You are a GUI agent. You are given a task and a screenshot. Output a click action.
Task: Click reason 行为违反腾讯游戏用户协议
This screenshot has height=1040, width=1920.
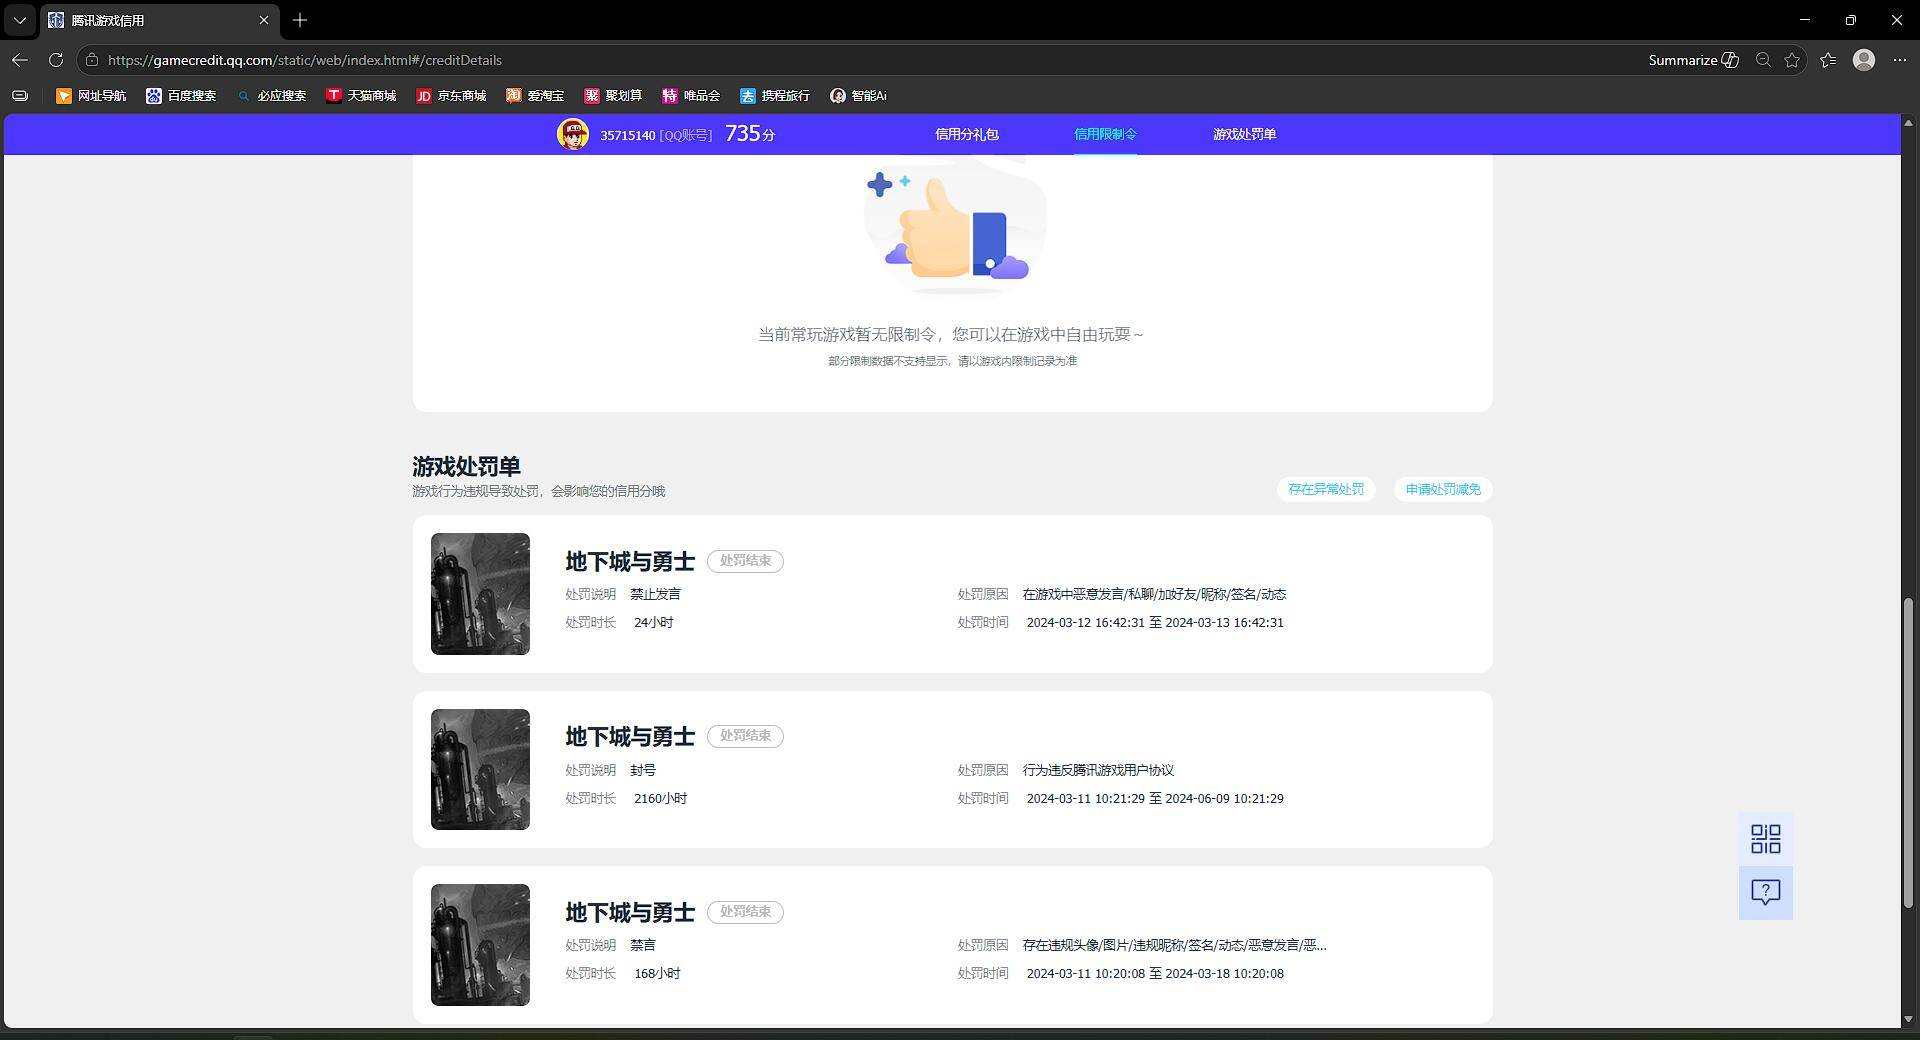pos(1098,770)
